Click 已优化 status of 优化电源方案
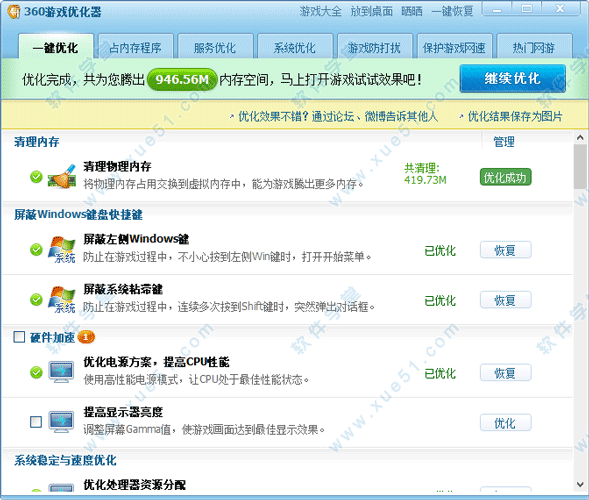Image resolution: width=589 pixels, height=500 pixels. pyautogui.click(x=440, y=373)
